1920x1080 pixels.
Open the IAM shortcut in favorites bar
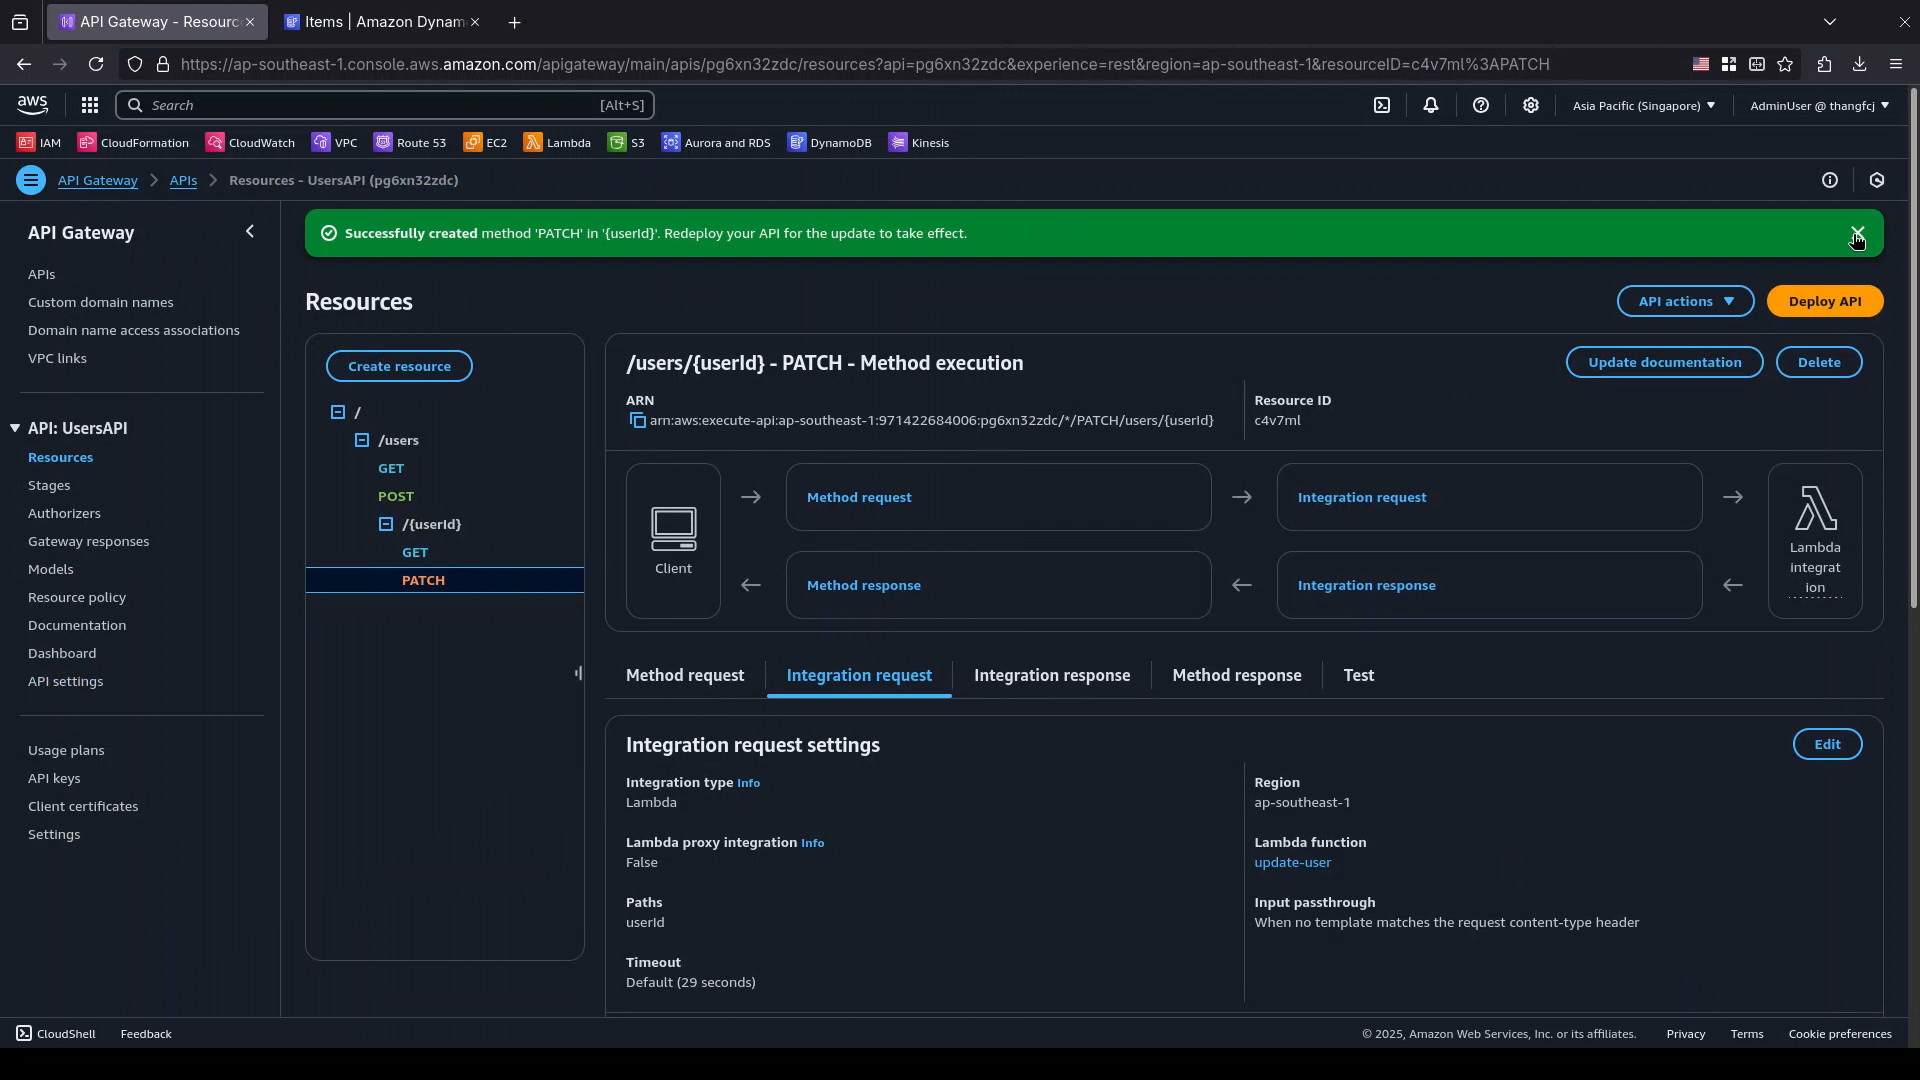39,143
